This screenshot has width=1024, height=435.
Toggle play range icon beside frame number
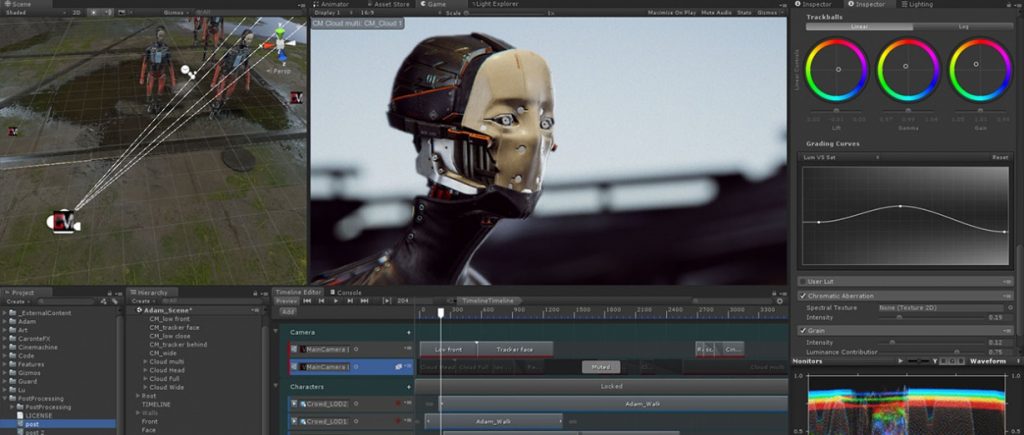pyautogui.click(x=387, y=300)
